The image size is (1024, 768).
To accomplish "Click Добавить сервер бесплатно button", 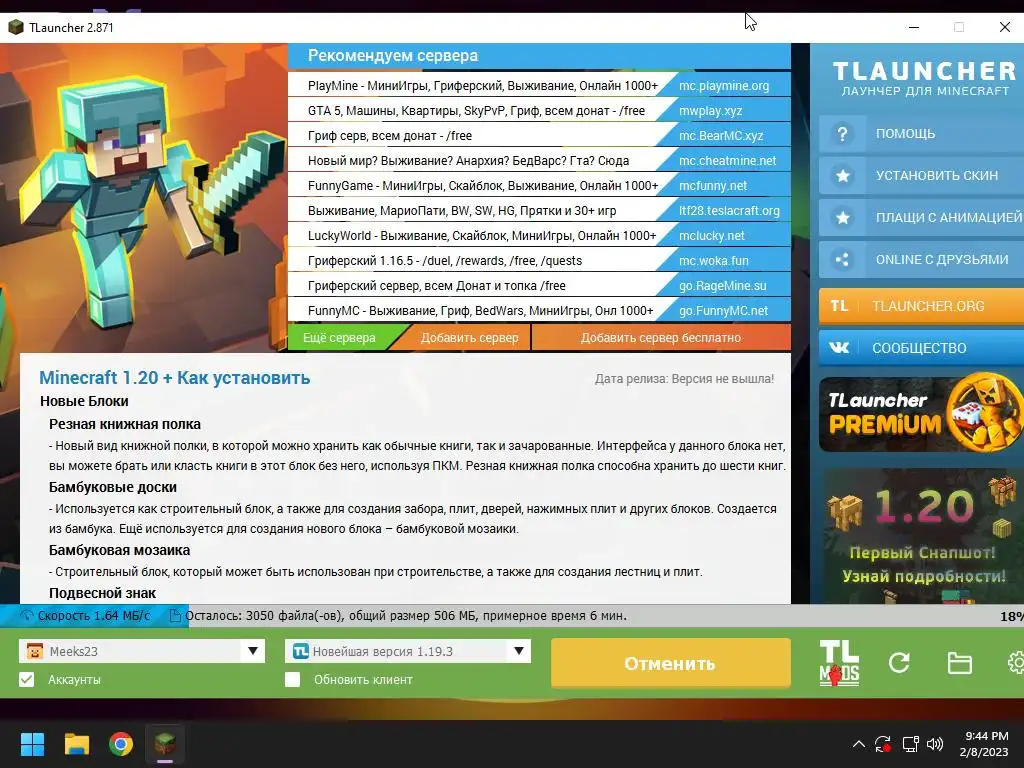I will point(661,338).
